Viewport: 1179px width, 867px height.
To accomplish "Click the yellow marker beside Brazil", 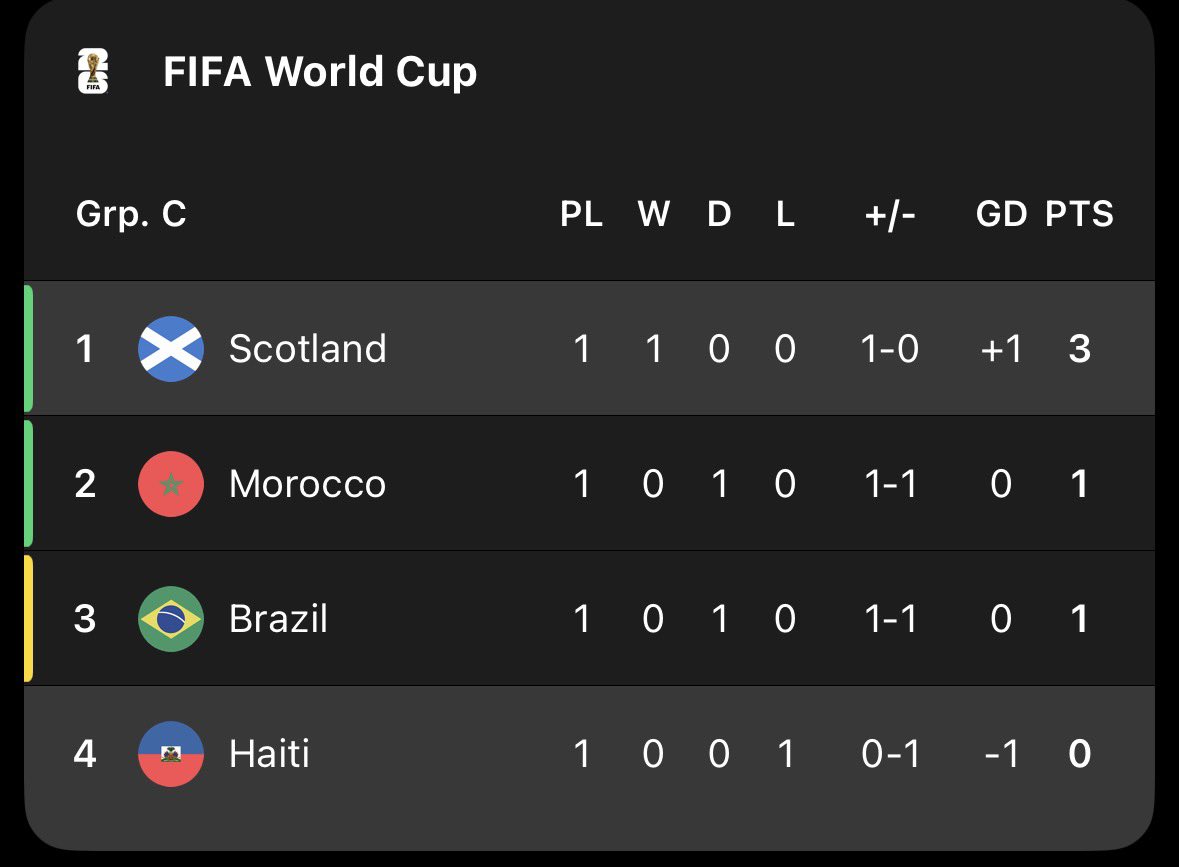I will click(x=28, y=619).
